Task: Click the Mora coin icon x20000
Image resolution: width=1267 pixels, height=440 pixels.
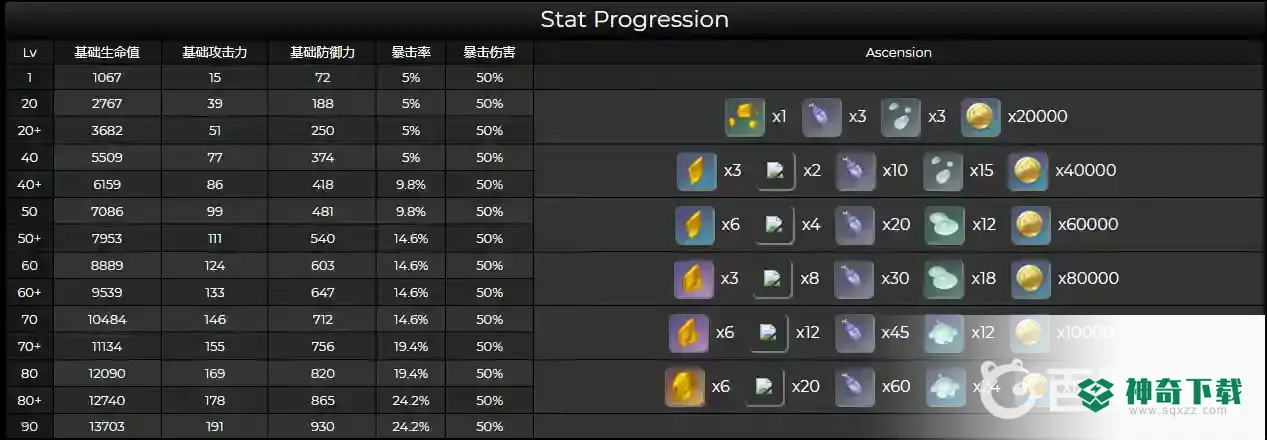Action: click(x=980, y=117)
